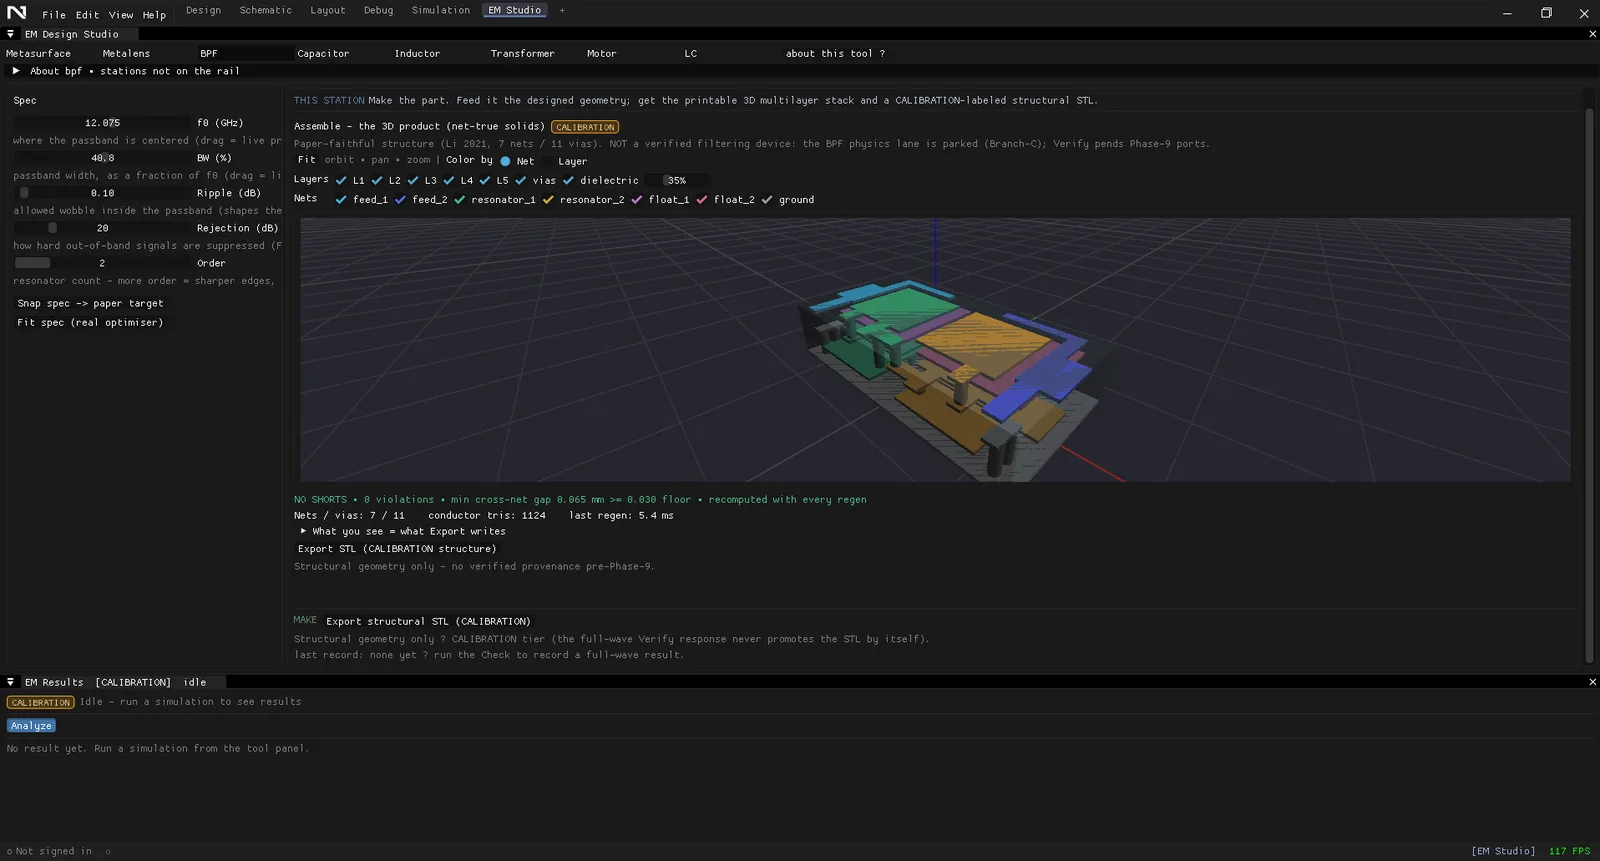Select Color by Net radio option
The height and width of the screenshot is (861, 1600).
tap(505, 161)
